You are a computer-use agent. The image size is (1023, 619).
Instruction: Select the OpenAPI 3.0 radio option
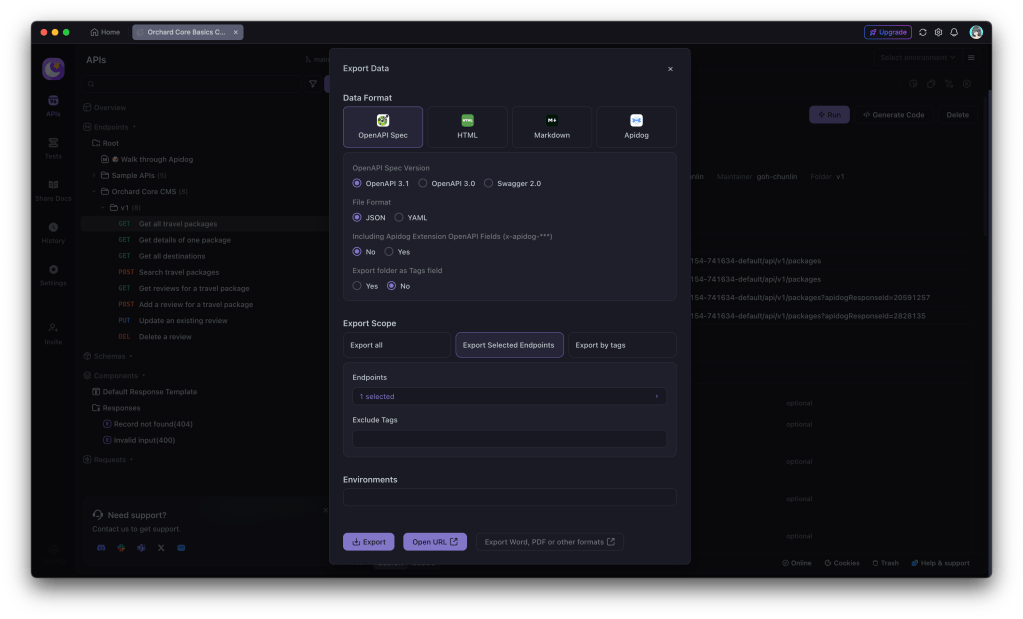point(423,184)
